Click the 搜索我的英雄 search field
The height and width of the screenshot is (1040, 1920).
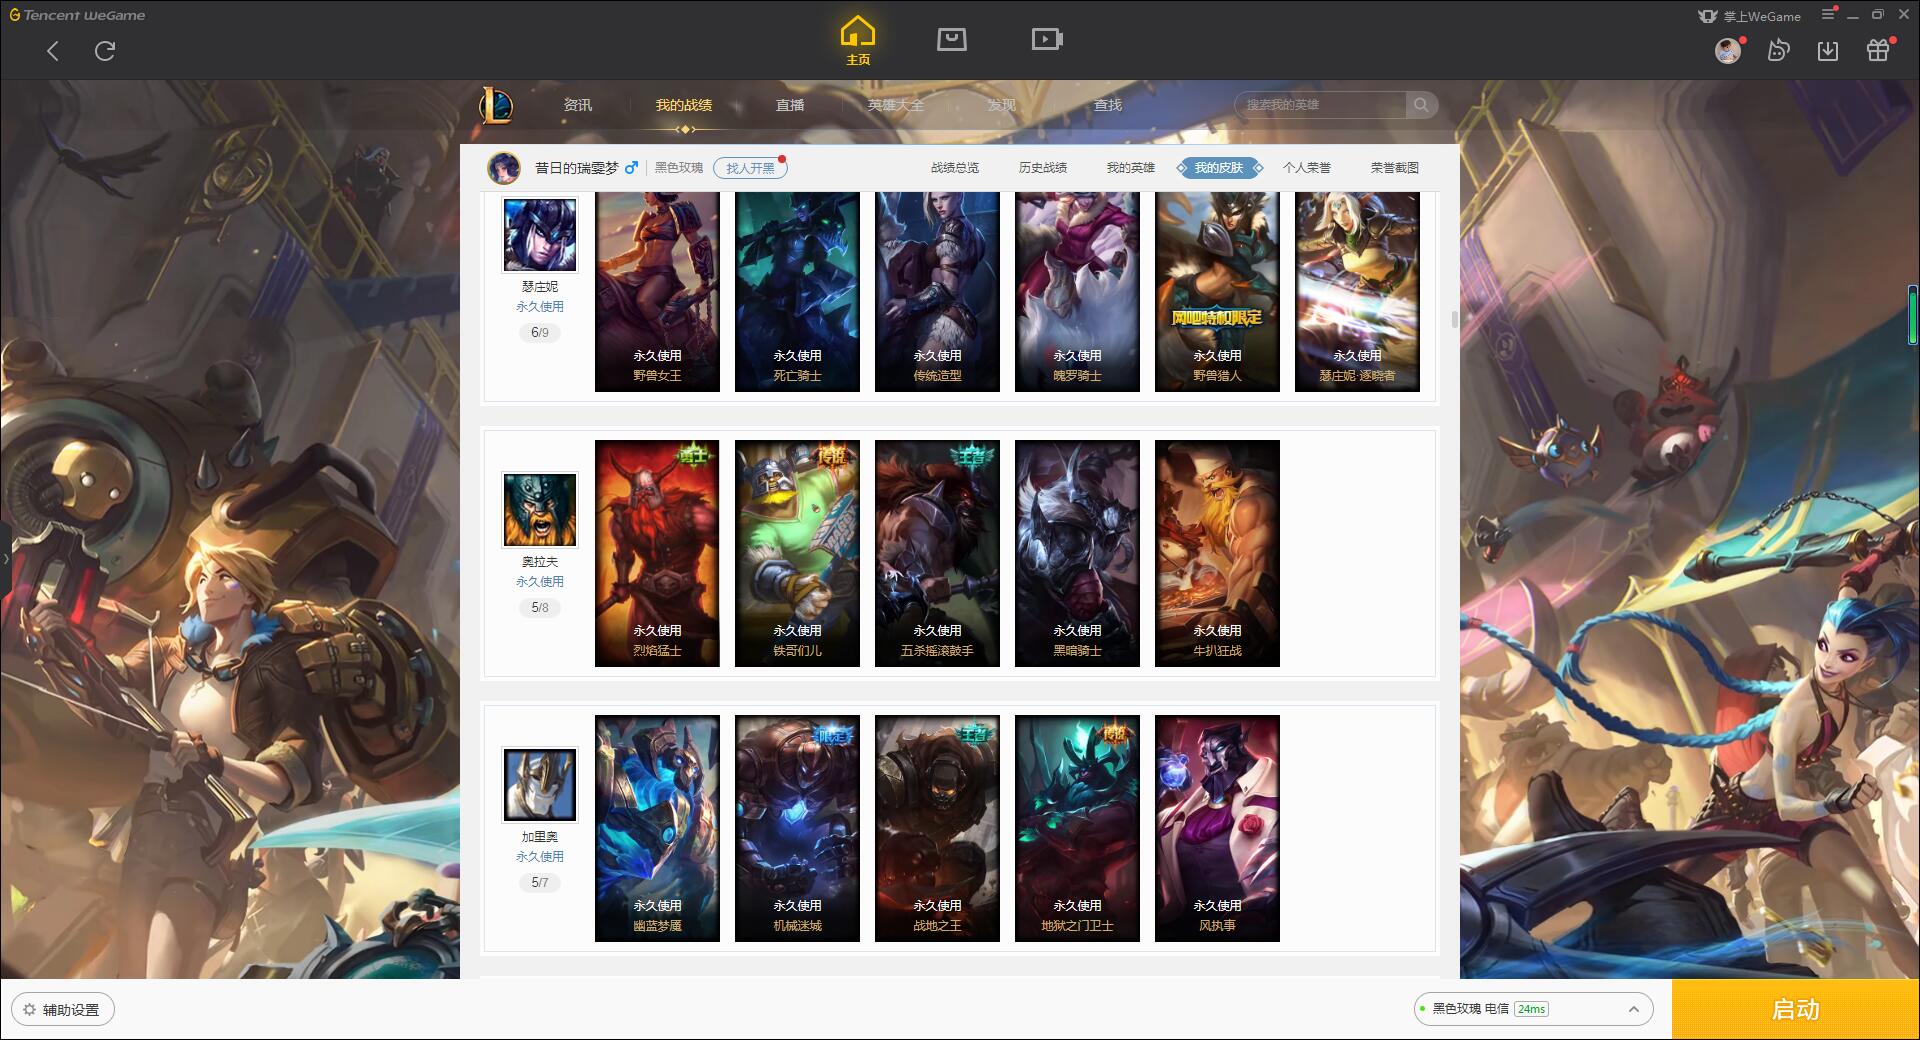(x=1322, y=104)
